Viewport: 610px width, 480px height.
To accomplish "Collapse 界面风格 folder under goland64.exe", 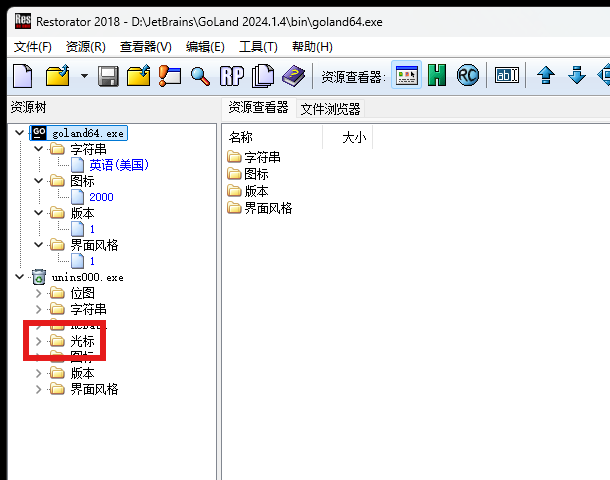I will tap(39, 245).
